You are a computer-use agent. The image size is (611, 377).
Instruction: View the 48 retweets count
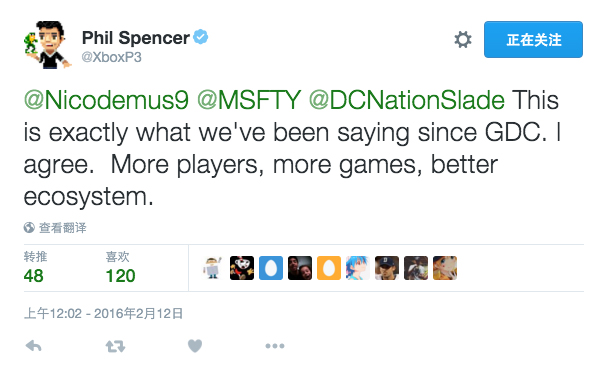click(x=34, y=276)
